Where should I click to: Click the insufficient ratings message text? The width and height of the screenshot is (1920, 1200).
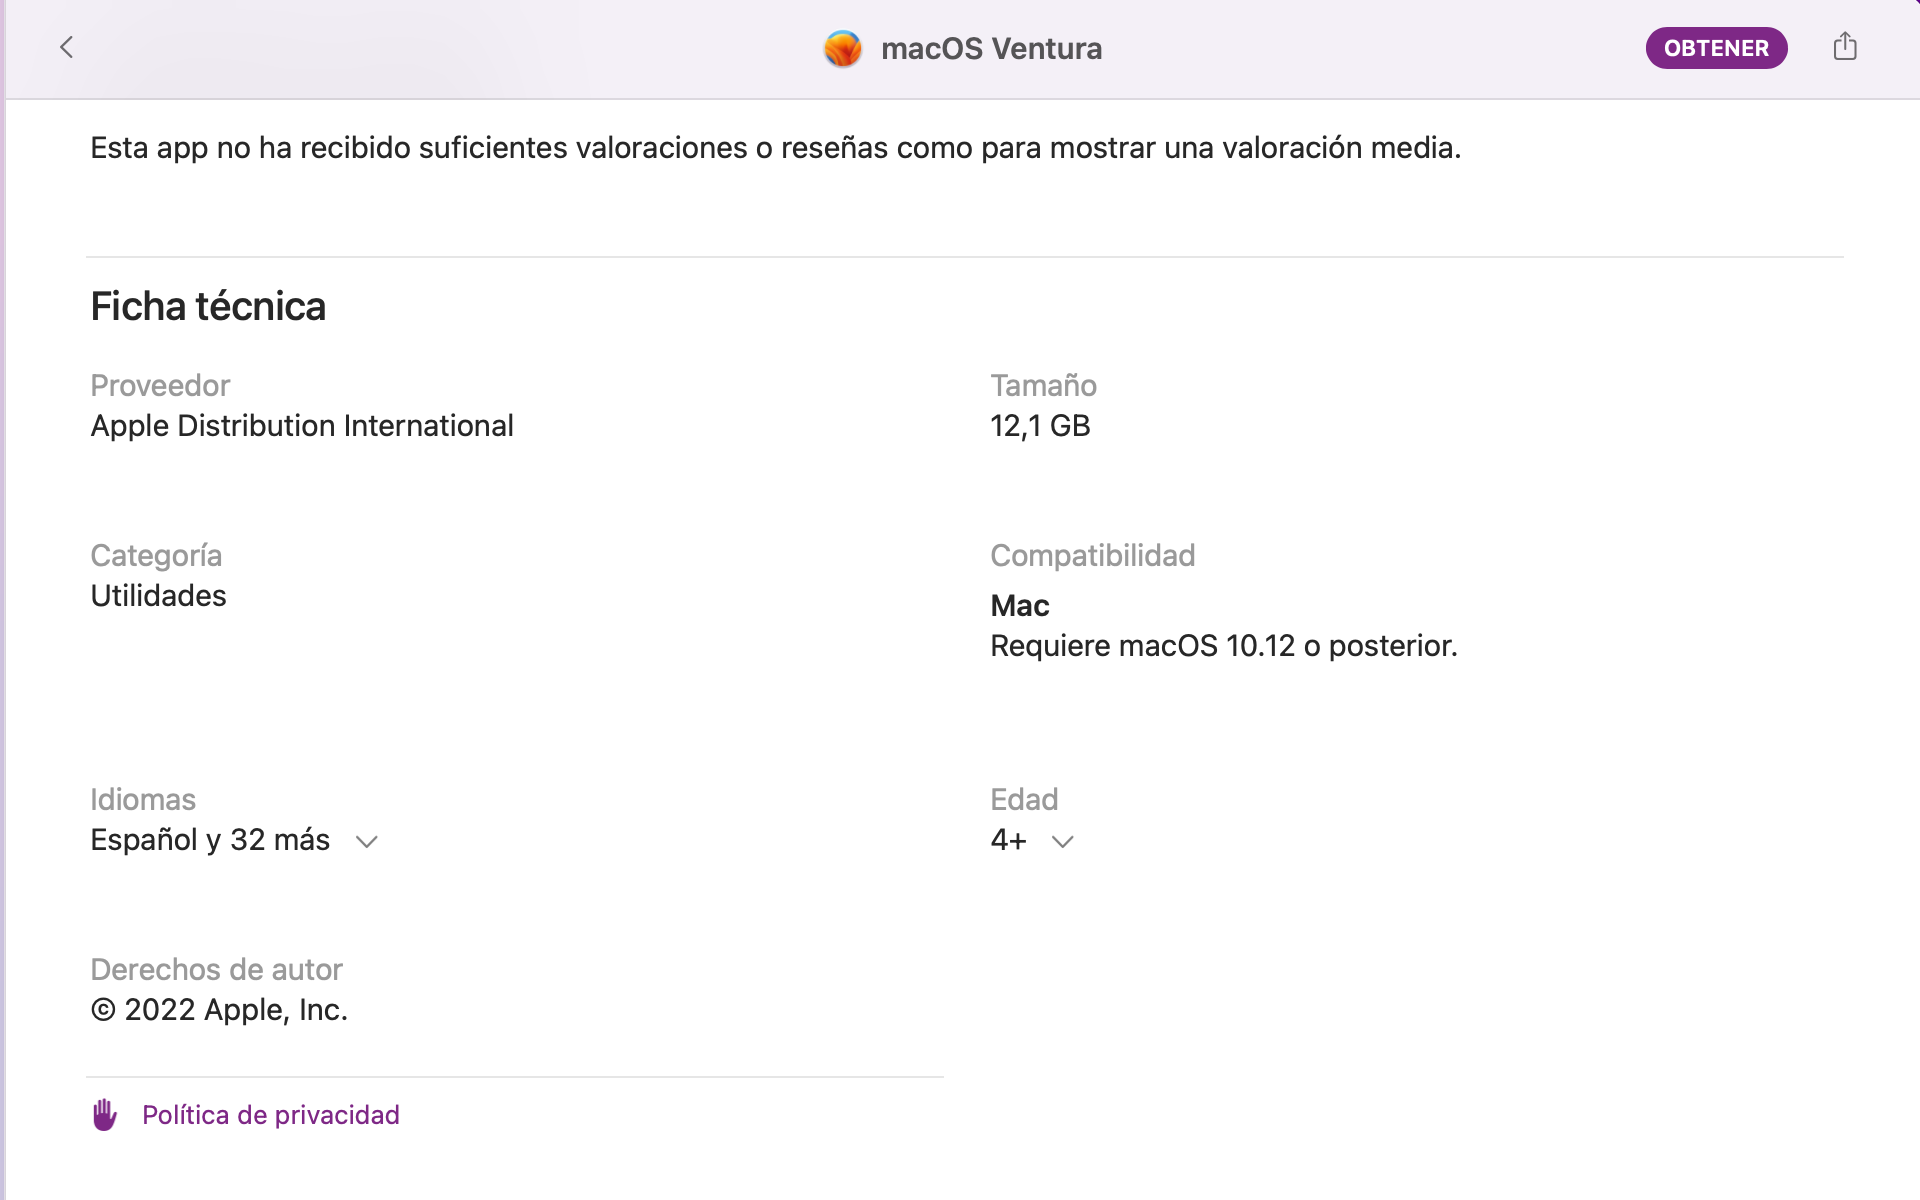coord(775,148)
